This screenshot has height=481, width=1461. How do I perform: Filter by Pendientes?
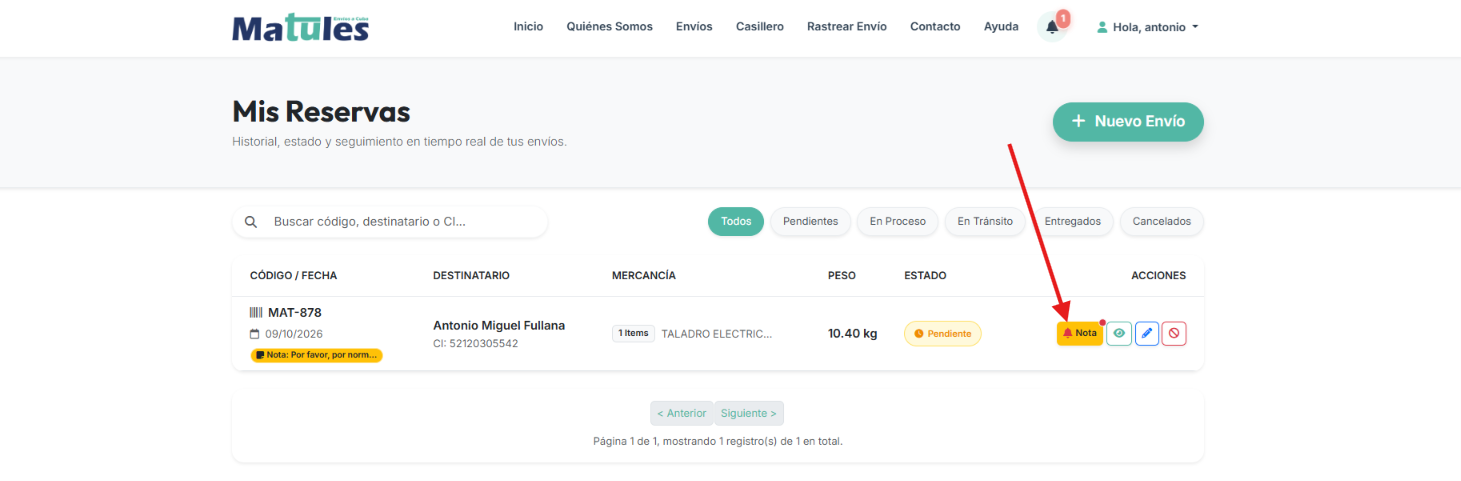810,222
